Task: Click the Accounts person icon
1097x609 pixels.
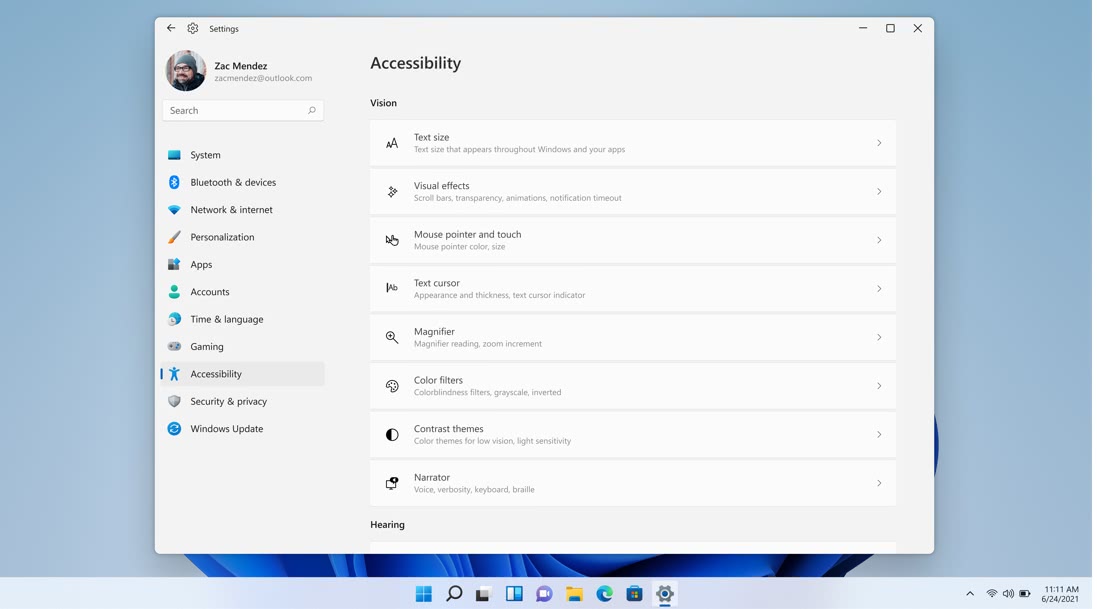Action: [x=174, y=291]
